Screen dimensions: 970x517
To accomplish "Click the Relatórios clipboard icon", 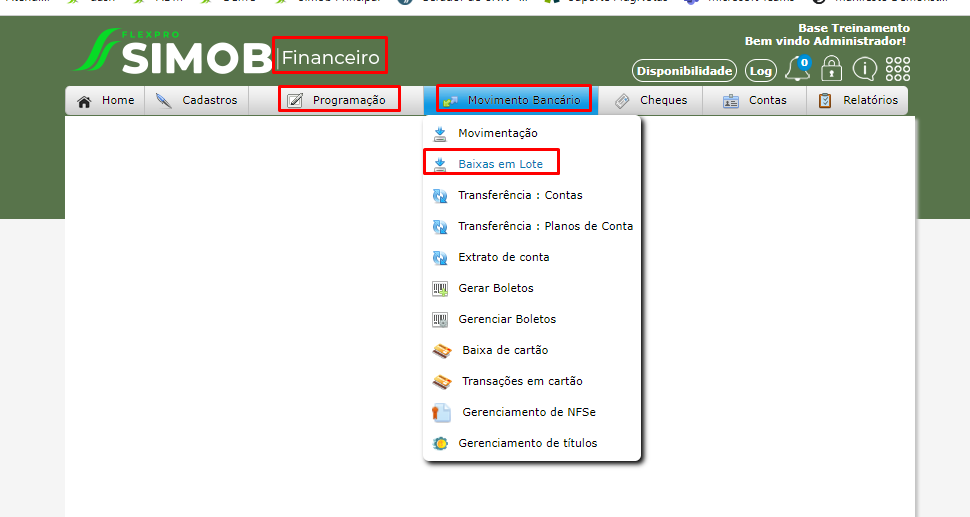I will pyautogui.click(x=825, y=100).
